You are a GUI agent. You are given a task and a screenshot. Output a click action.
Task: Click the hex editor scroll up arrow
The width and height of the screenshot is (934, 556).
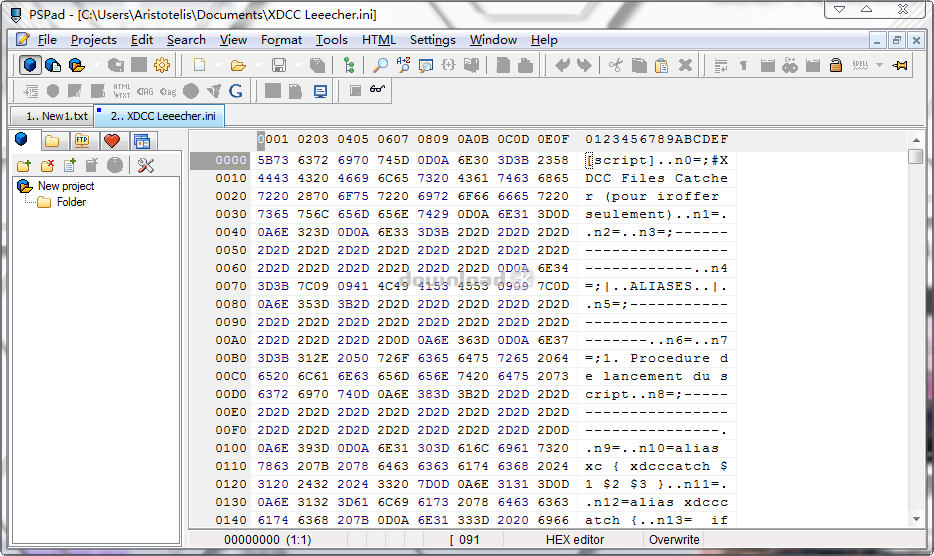[x=916, y=140]
